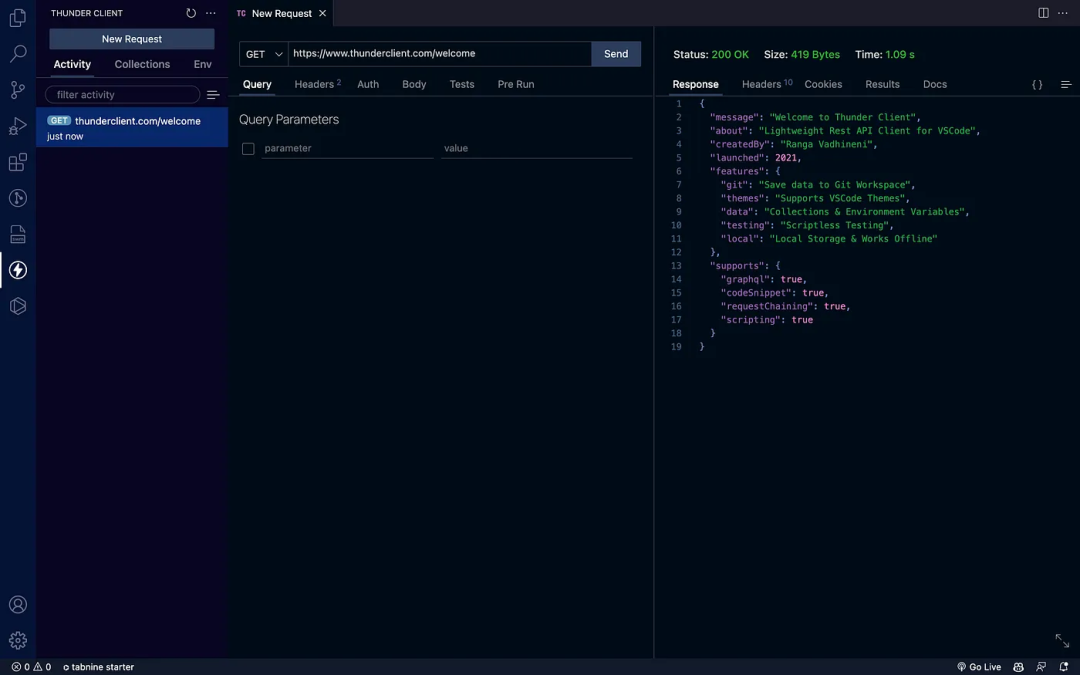Click the response formatting braces icon
1080x675 pixels.
pyautogui.click(x=1037, y=84)
